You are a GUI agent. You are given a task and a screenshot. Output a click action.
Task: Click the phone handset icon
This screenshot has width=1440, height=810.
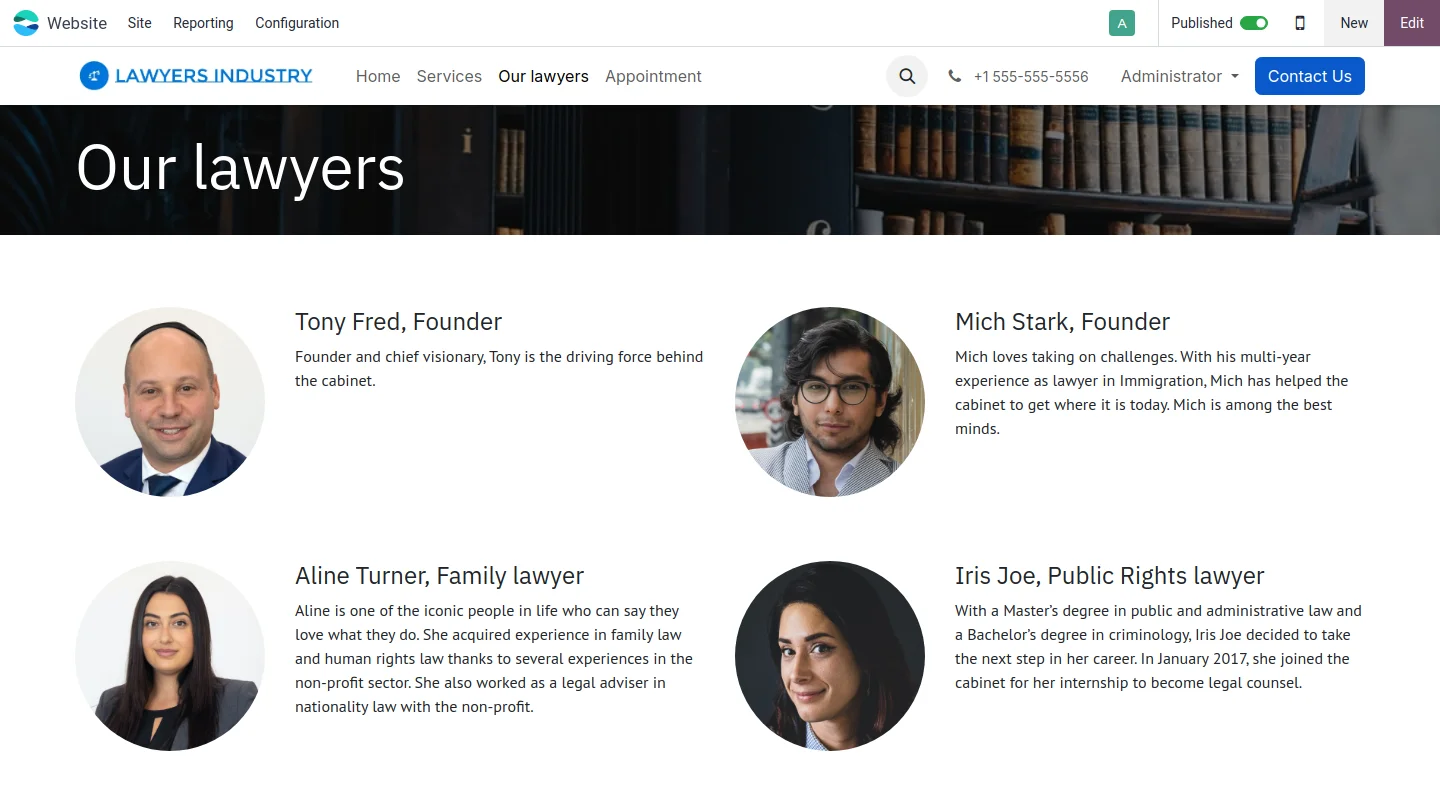[955, 76]
